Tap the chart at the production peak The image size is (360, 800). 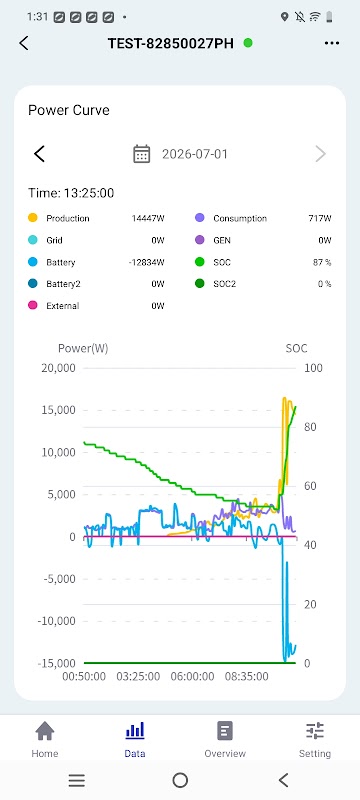[285, 398]
